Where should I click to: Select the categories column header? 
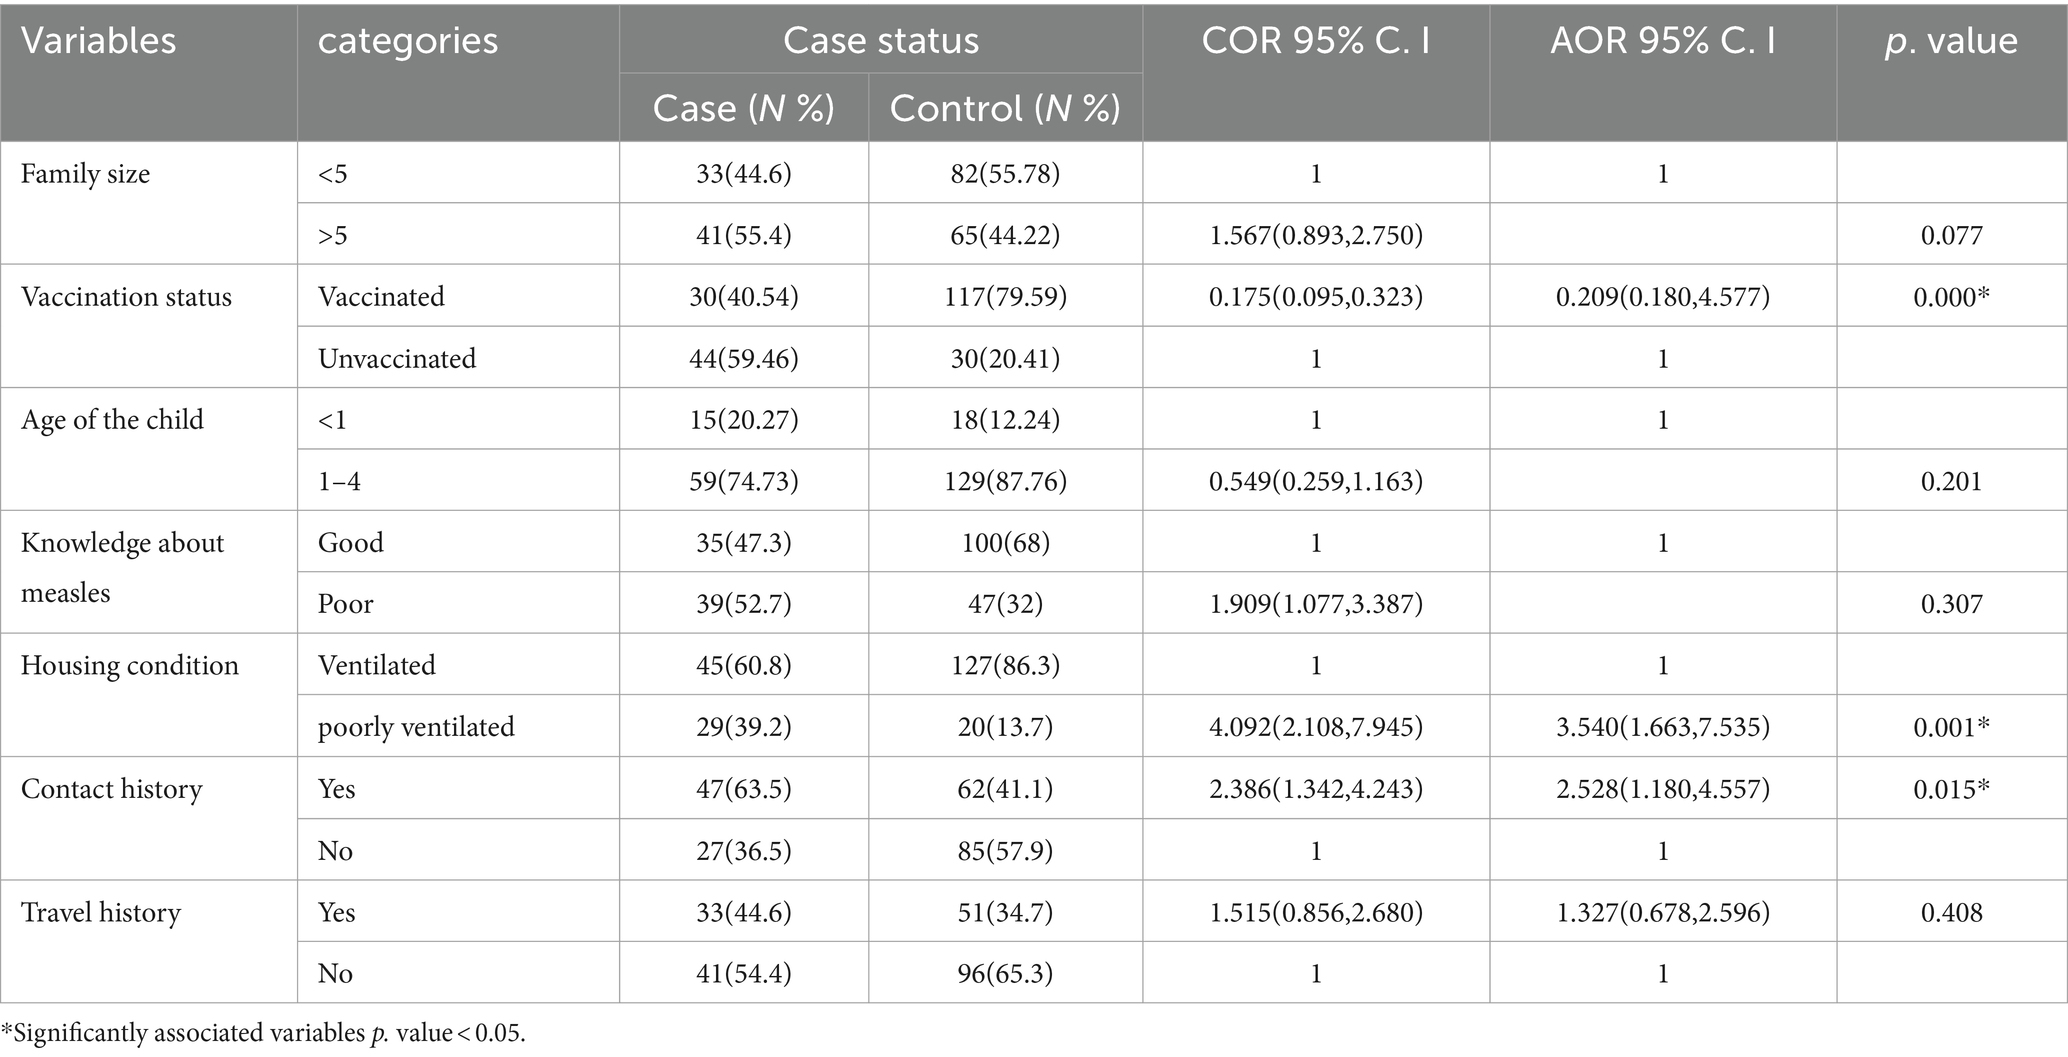(408, 41)
